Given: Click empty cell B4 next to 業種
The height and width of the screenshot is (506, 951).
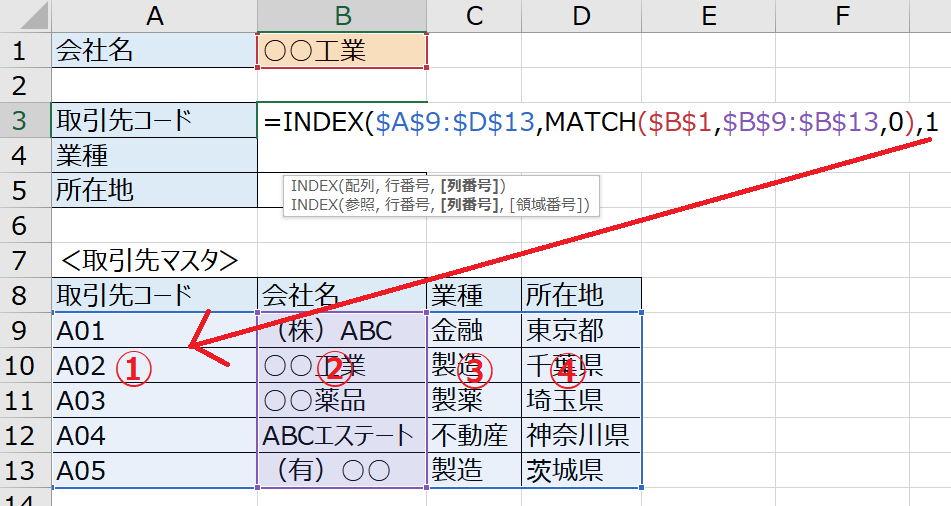Looking at the screenshot, I should point(342,155).
